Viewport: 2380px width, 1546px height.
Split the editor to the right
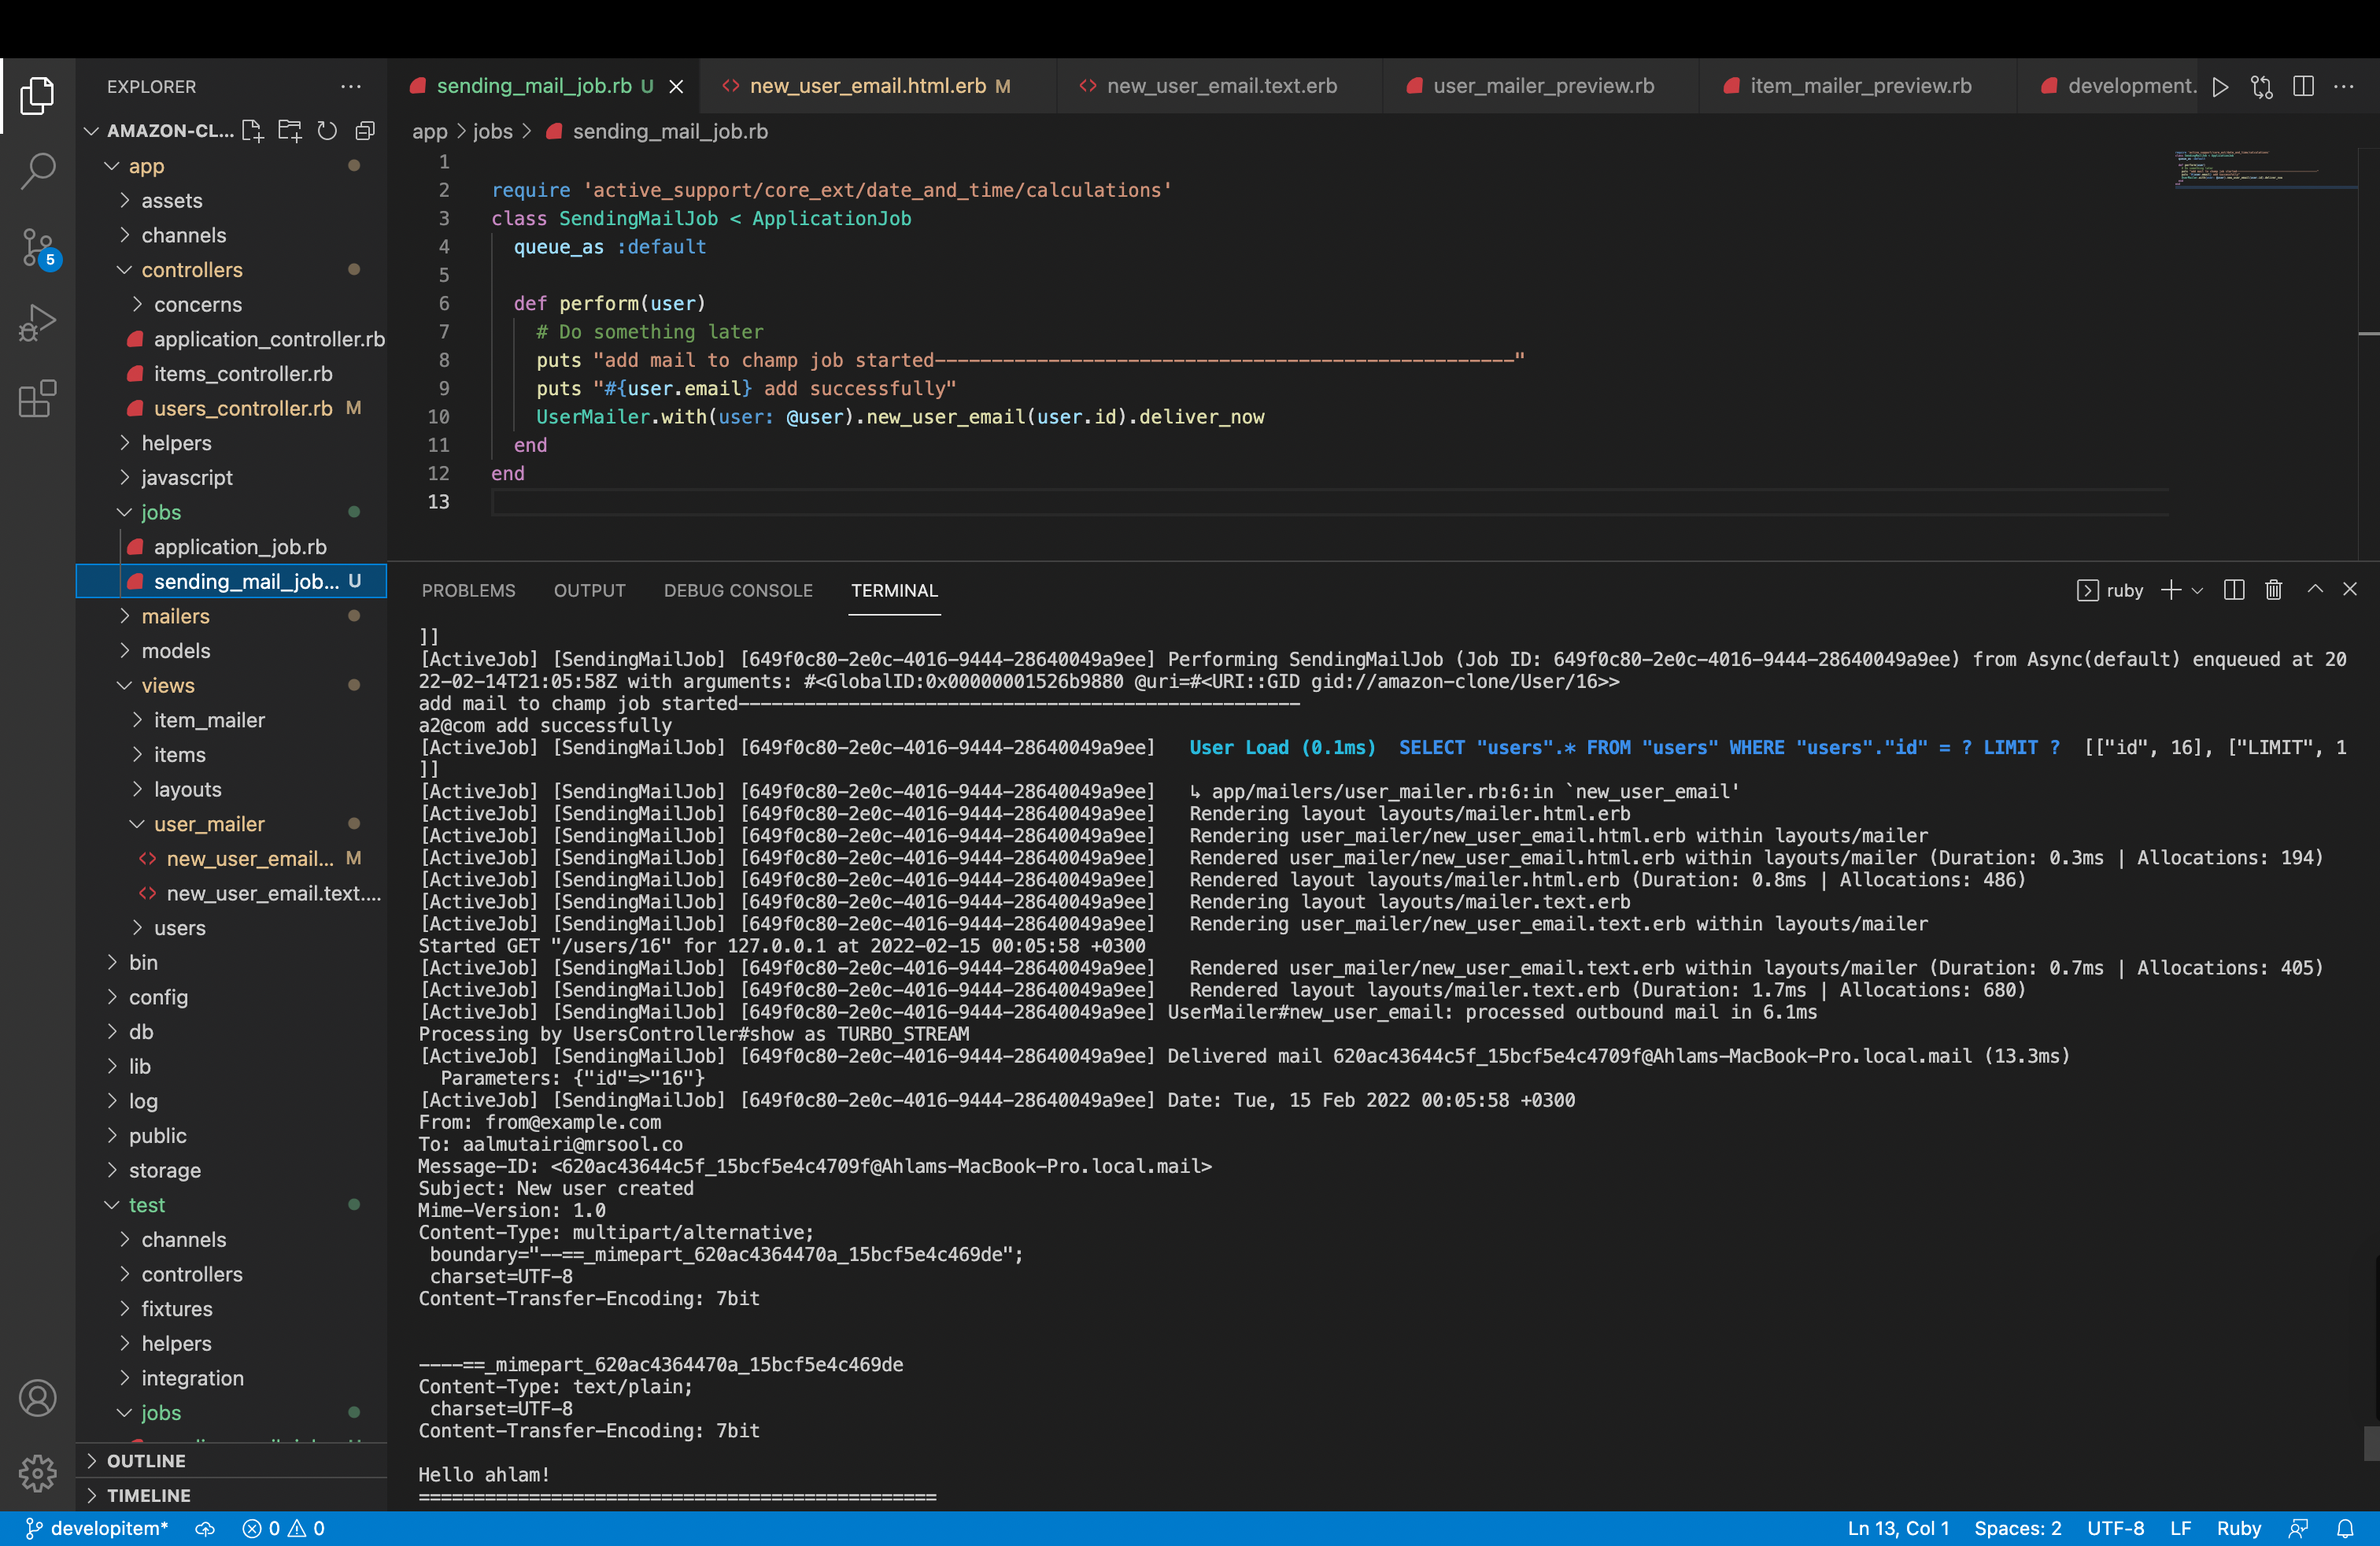(2303, 87)
